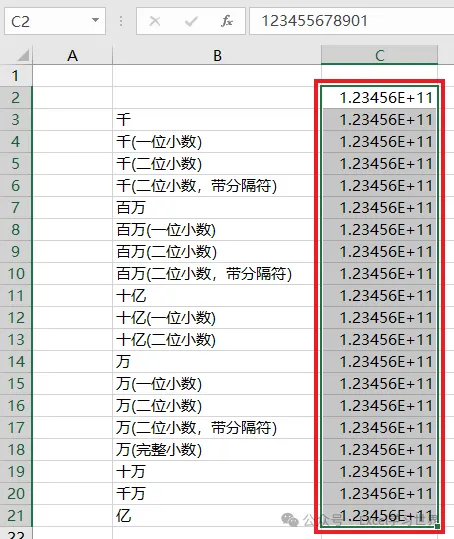Click cell B19 labeled 十万
The width and height of the screenshot is (454, 539).
(x=217, y=472)
